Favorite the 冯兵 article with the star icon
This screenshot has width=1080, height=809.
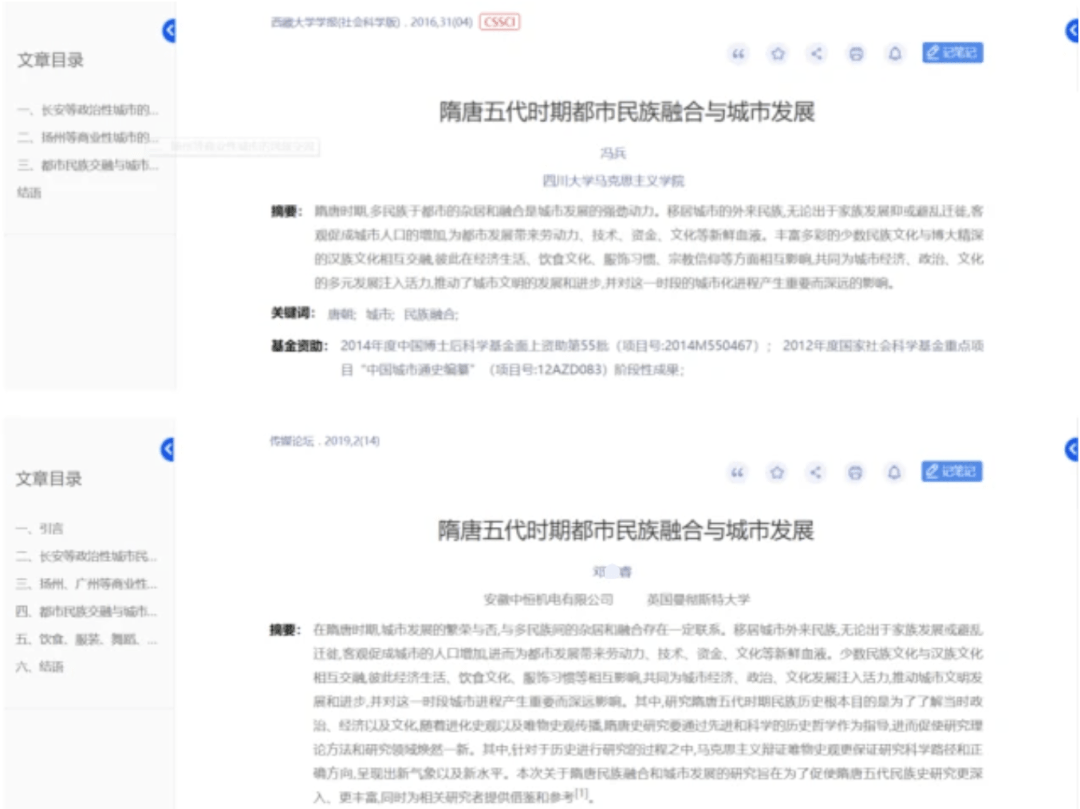(x=777, y=54)
